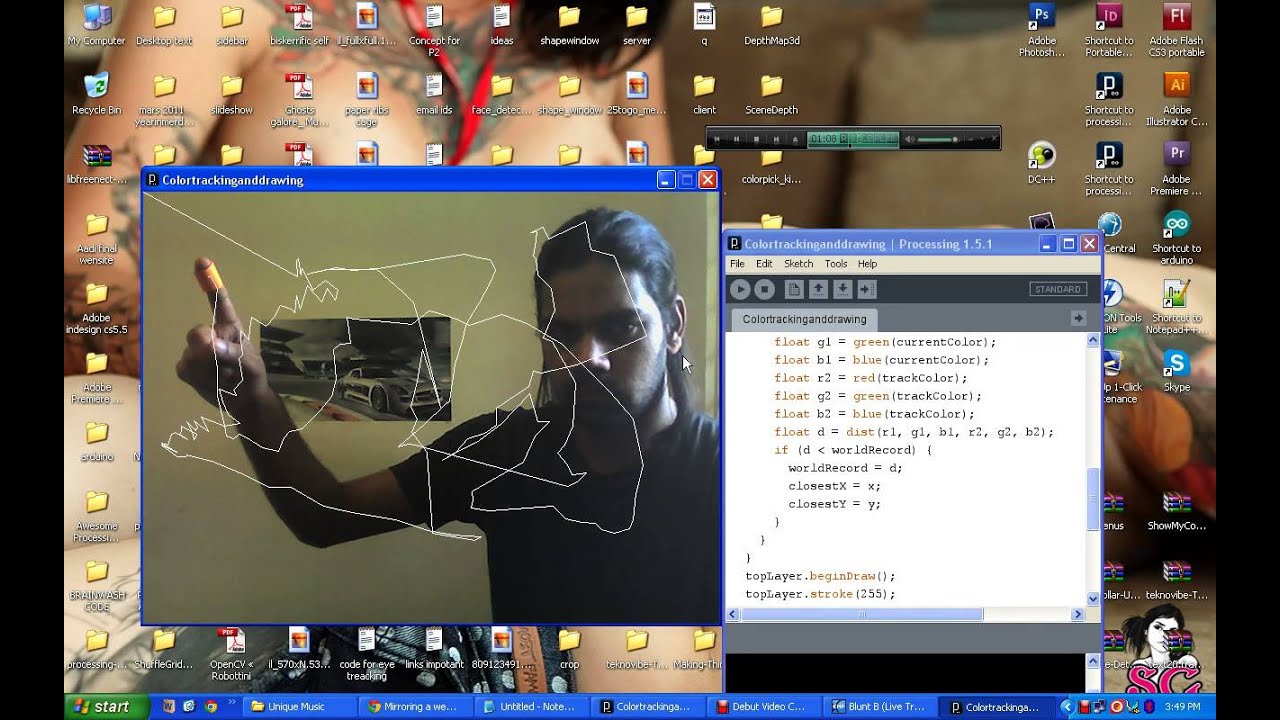Click the line 'worldRecord = d;' in editor
This screenshot has height=720, width=1280.
[x=845, y=468]
